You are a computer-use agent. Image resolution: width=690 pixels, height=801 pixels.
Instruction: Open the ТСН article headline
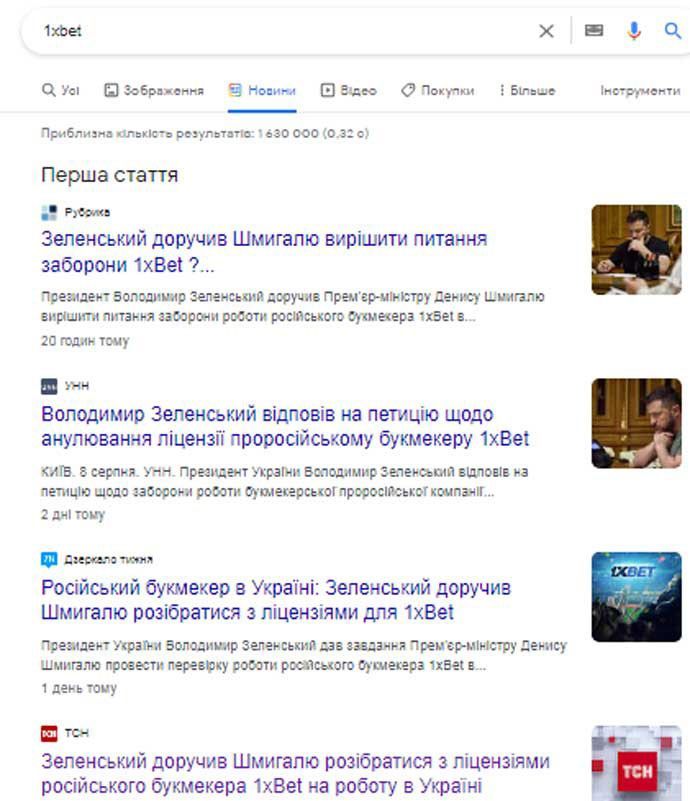(295, 773)
